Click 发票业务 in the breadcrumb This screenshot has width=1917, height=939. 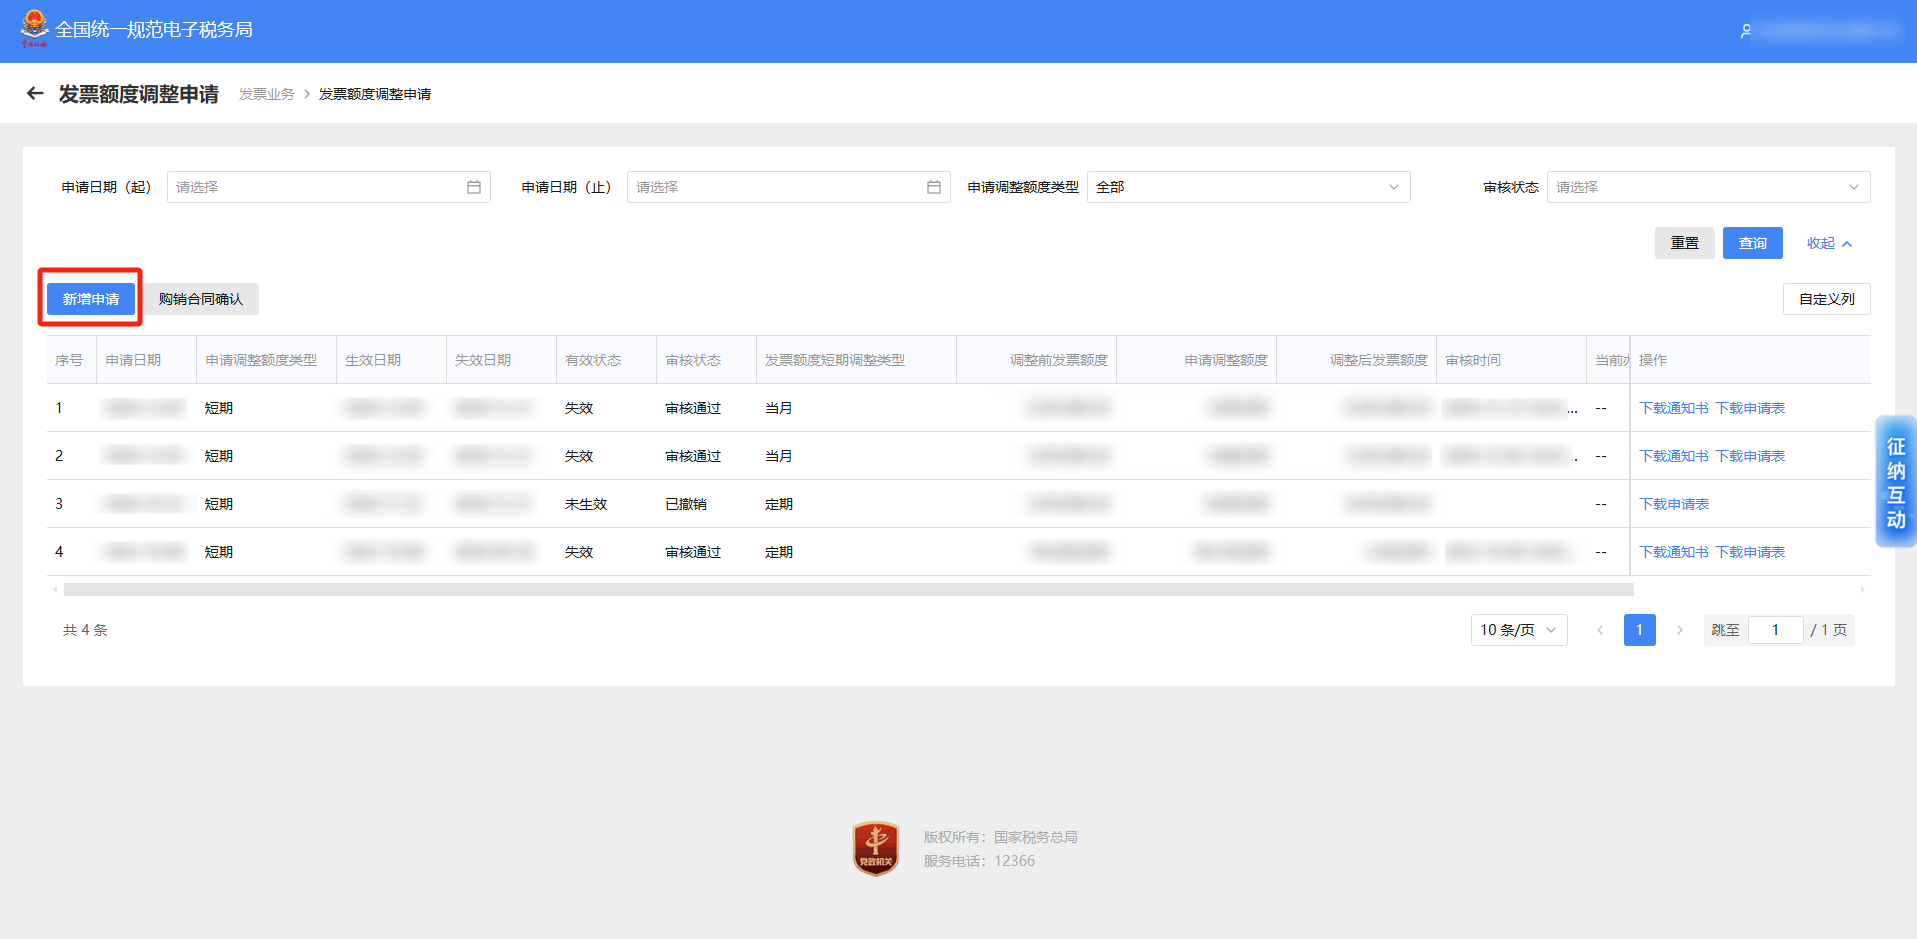266,94
